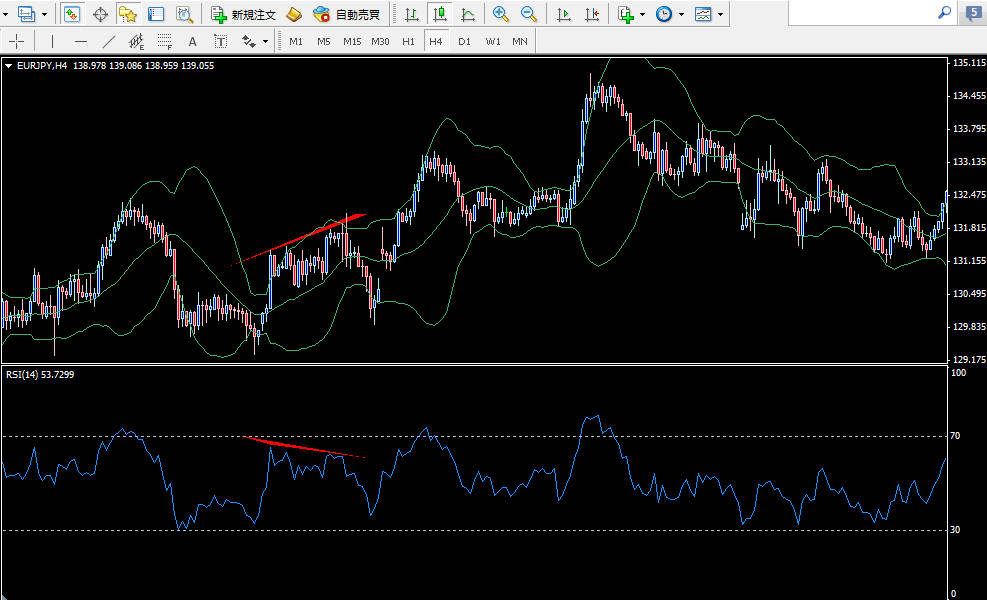Switch timeframe to W1
The width and height of the screenshot is (987, 600).
(x=493, y=42)
